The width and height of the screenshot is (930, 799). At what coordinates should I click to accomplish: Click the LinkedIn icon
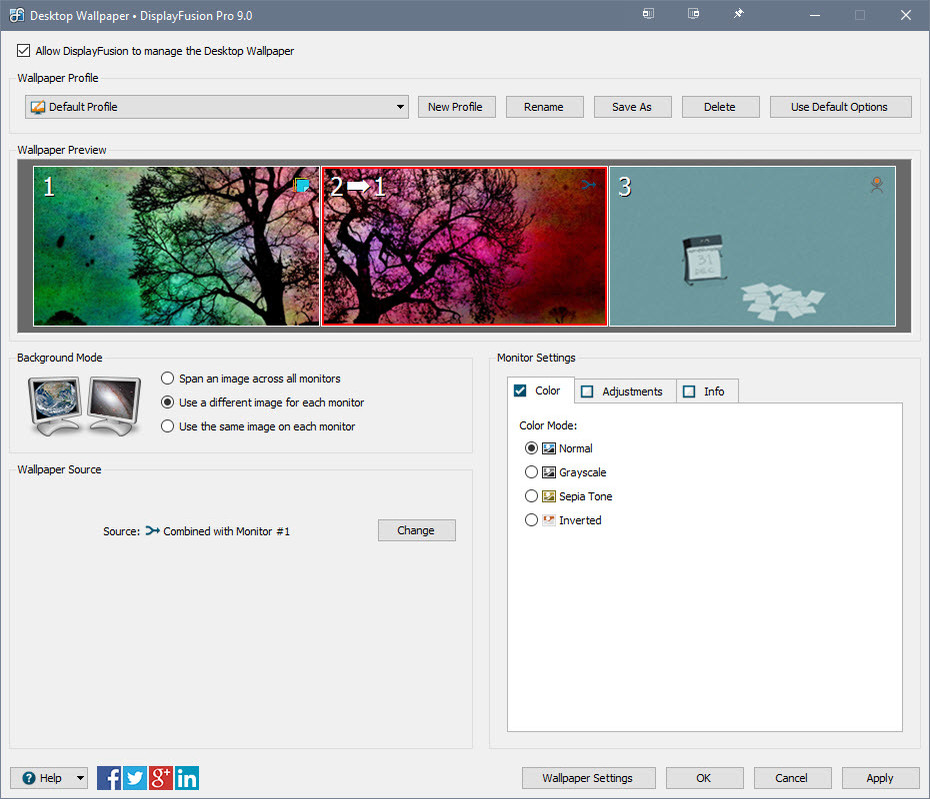pos(186,777)
